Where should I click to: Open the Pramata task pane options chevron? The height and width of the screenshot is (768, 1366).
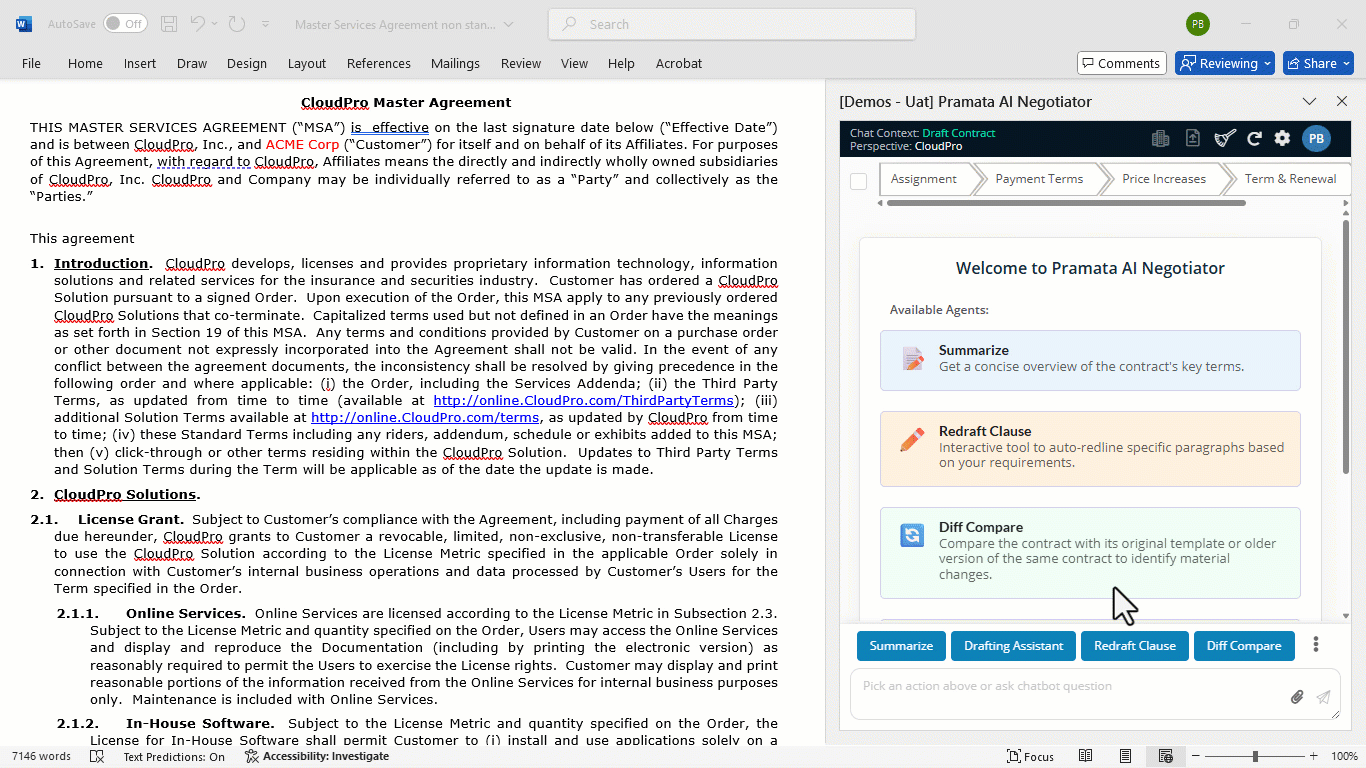click(x=1309, y=101)
